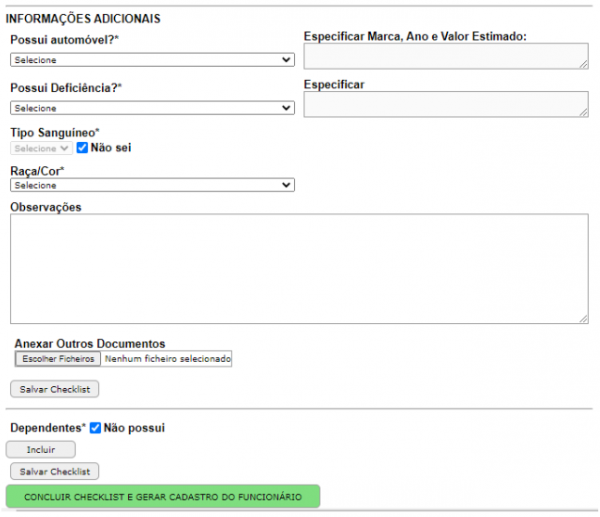This screenshot has height=517, width=600.
Task: Open the Tipo Sanguíneo dropdown
Action: click(x=41, y=148)
